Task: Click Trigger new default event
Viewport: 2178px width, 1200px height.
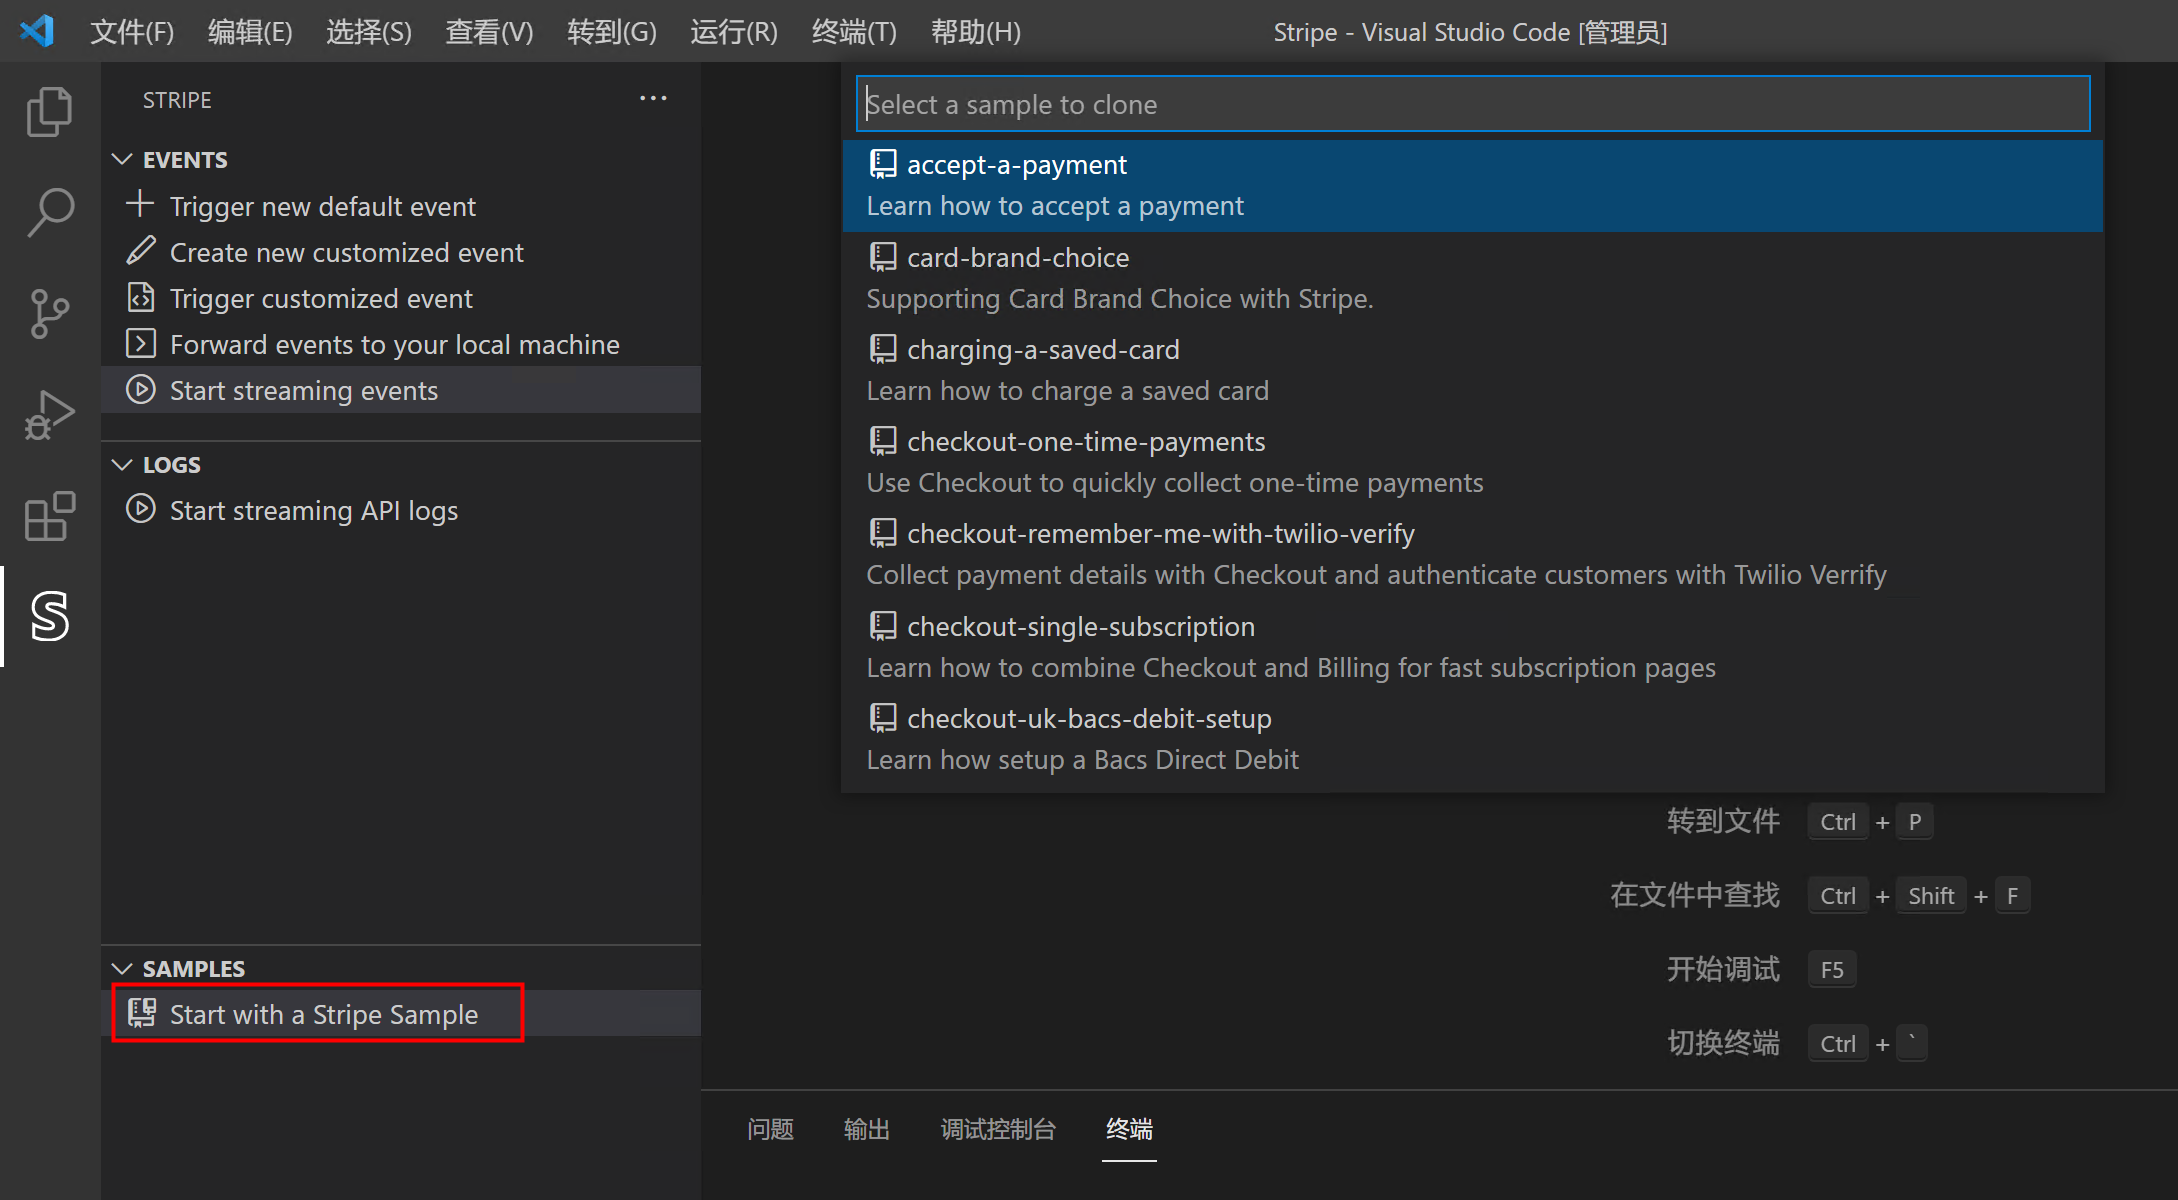Action: point(400,206)
